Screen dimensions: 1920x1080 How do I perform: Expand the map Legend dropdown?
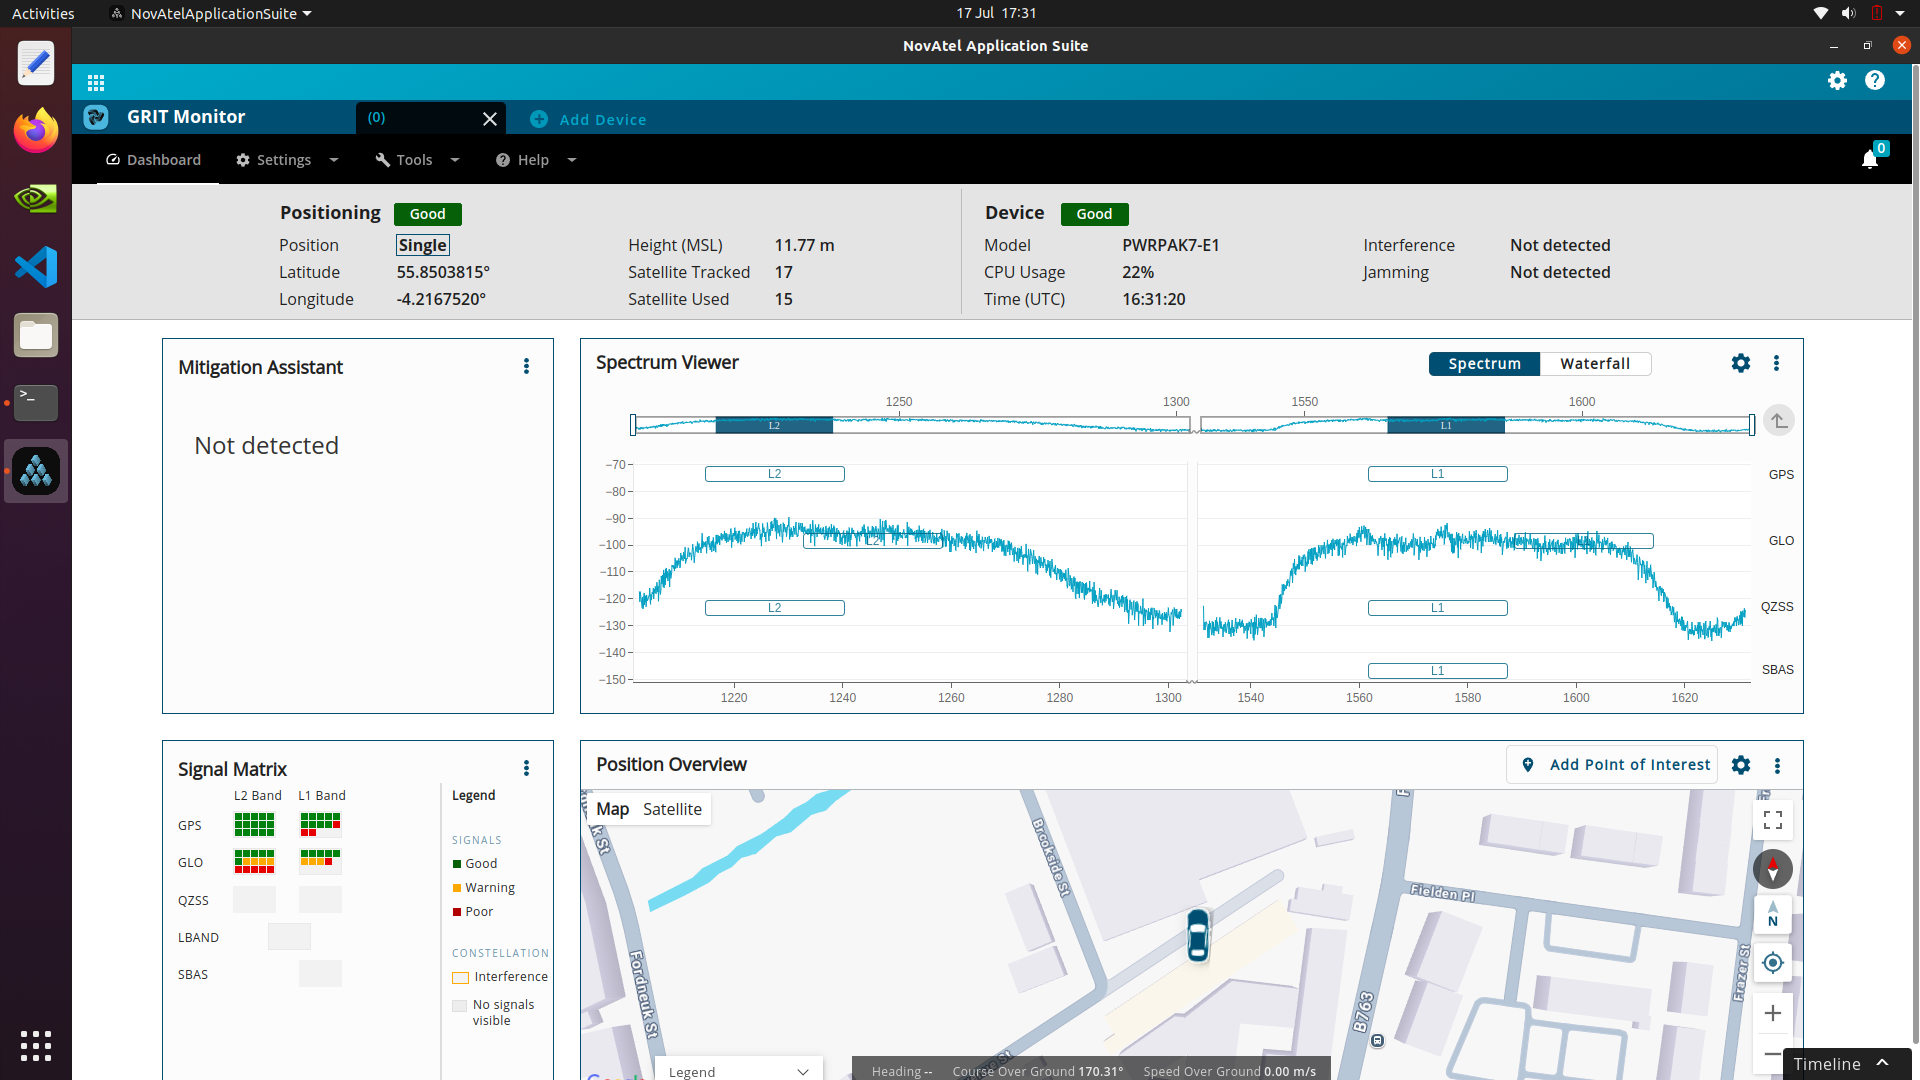click(x=738, y=1071)
